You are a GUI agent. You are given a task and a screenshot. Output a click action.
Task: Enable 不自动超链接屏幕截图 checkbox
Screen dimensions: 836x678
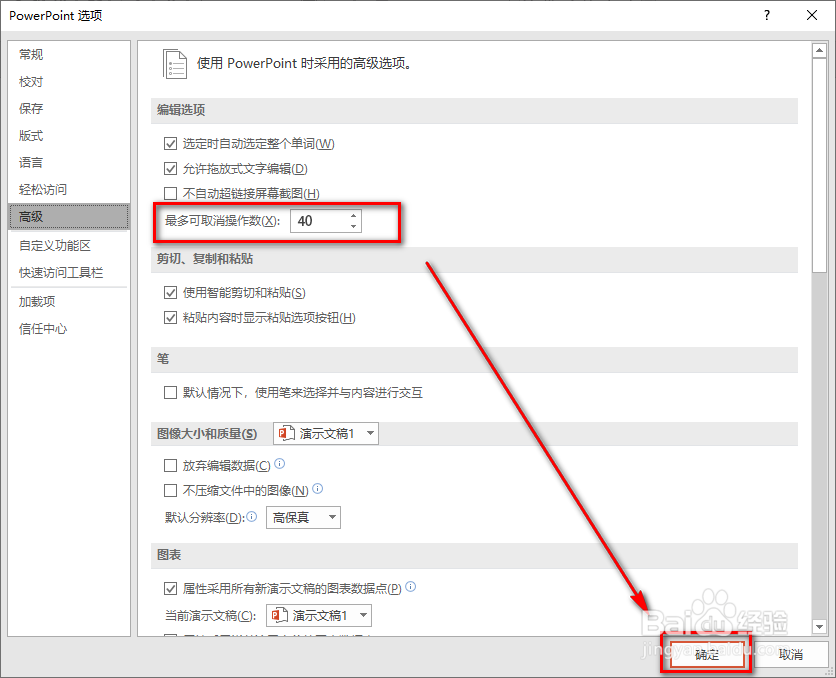(x=171, y=193)
